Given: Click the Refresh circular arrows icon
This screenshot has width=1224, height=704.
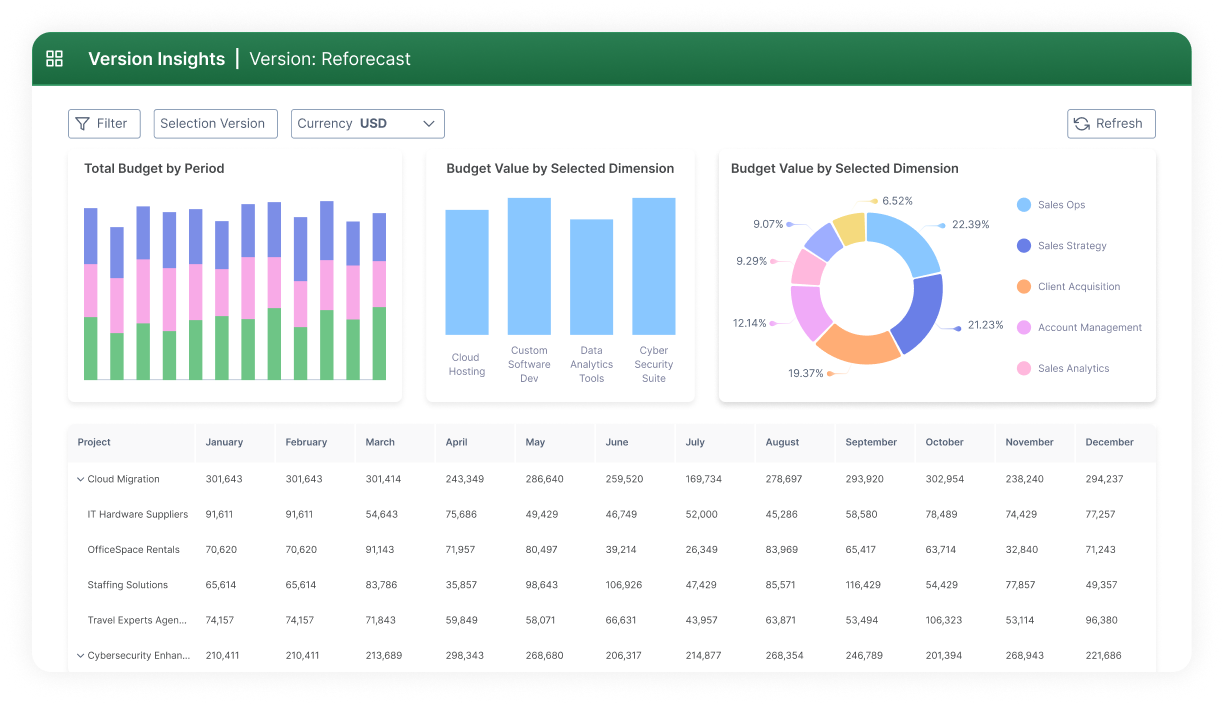Looking at the screenshot, I should (x=1081, y=124).
